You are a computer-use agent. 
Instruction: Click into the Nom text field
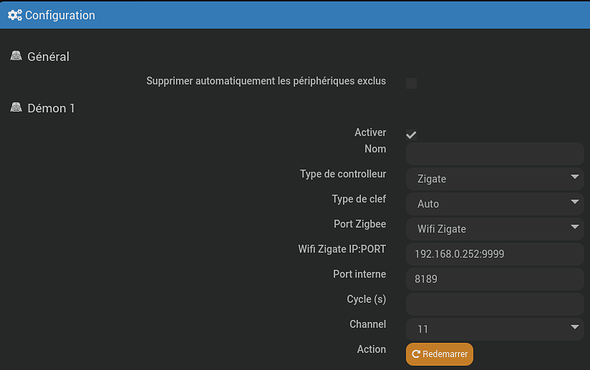pyautogui.click(x=495, y=154)
